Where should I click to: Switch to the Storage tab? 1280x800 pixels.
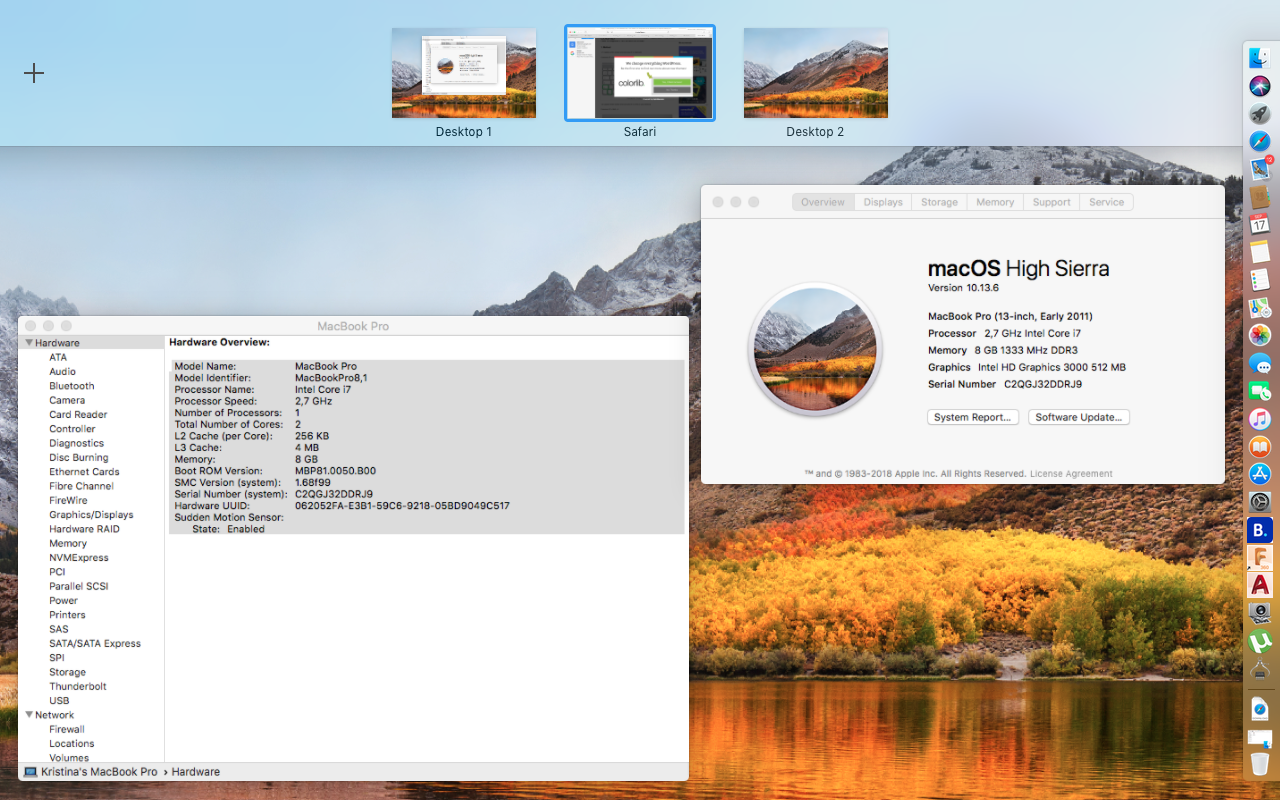[939, 202]
